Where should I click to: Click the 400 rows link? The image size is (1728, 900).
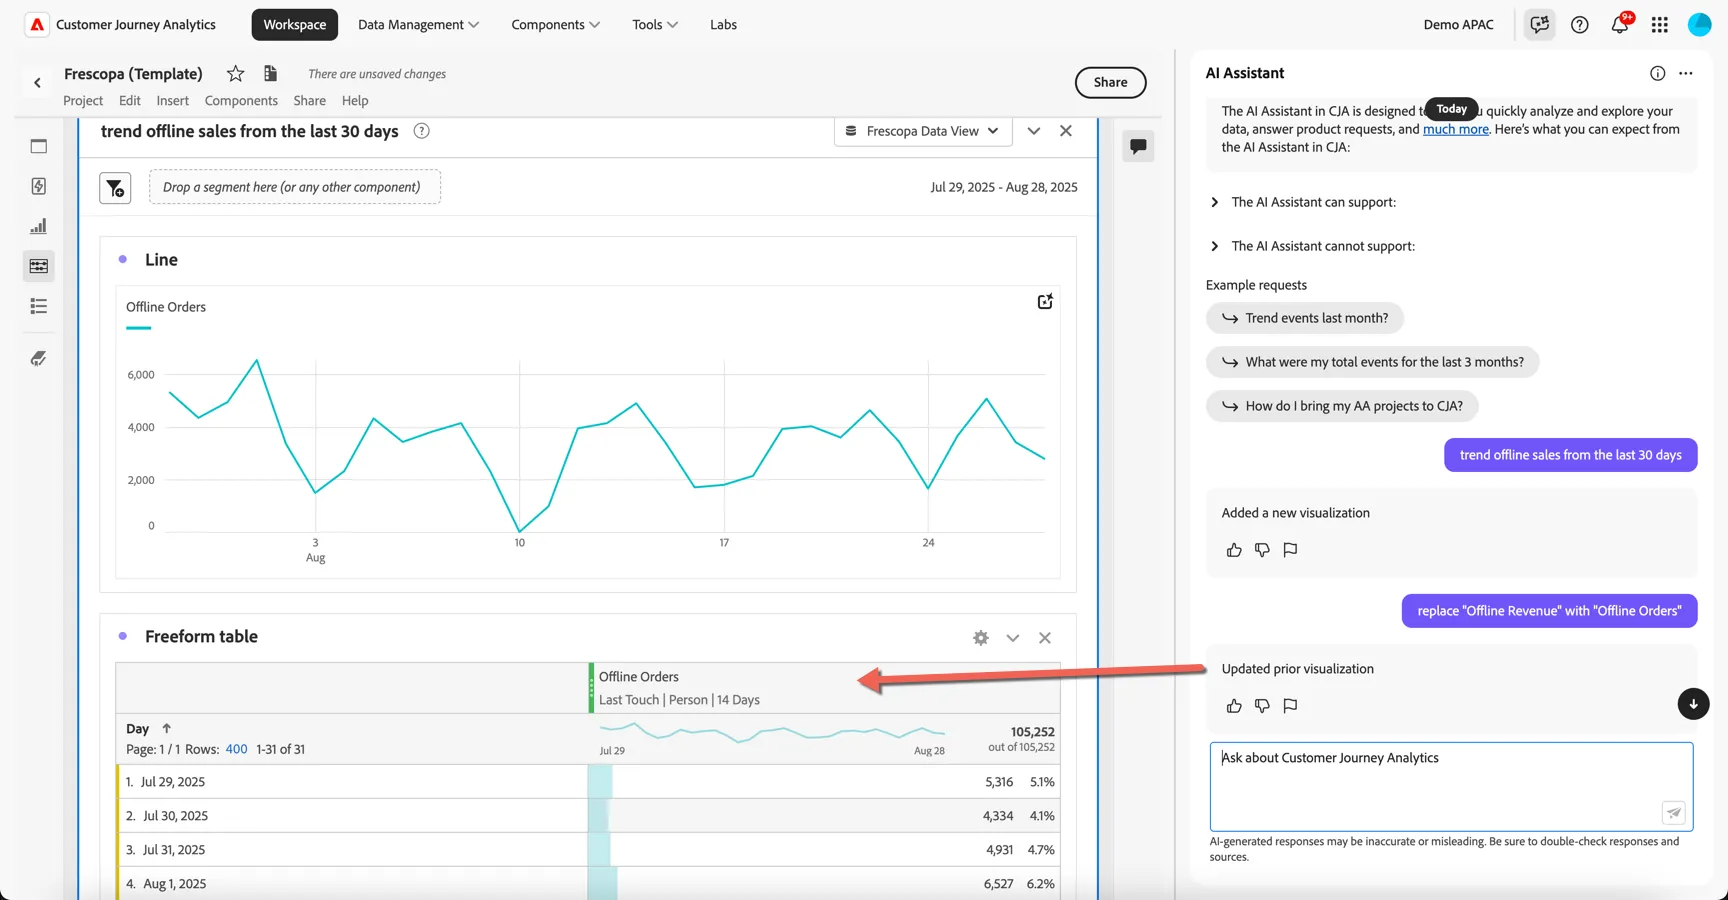point(236,749)
